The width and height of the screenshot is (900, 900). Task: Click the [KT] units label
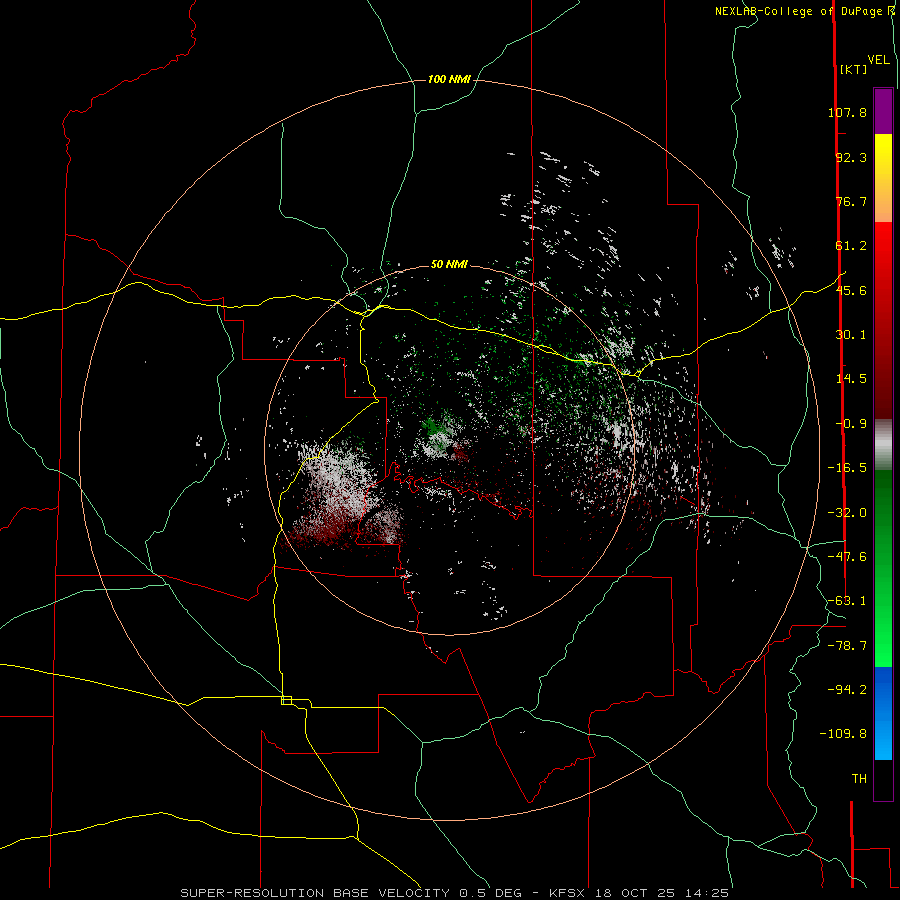[x=853, y=69]
